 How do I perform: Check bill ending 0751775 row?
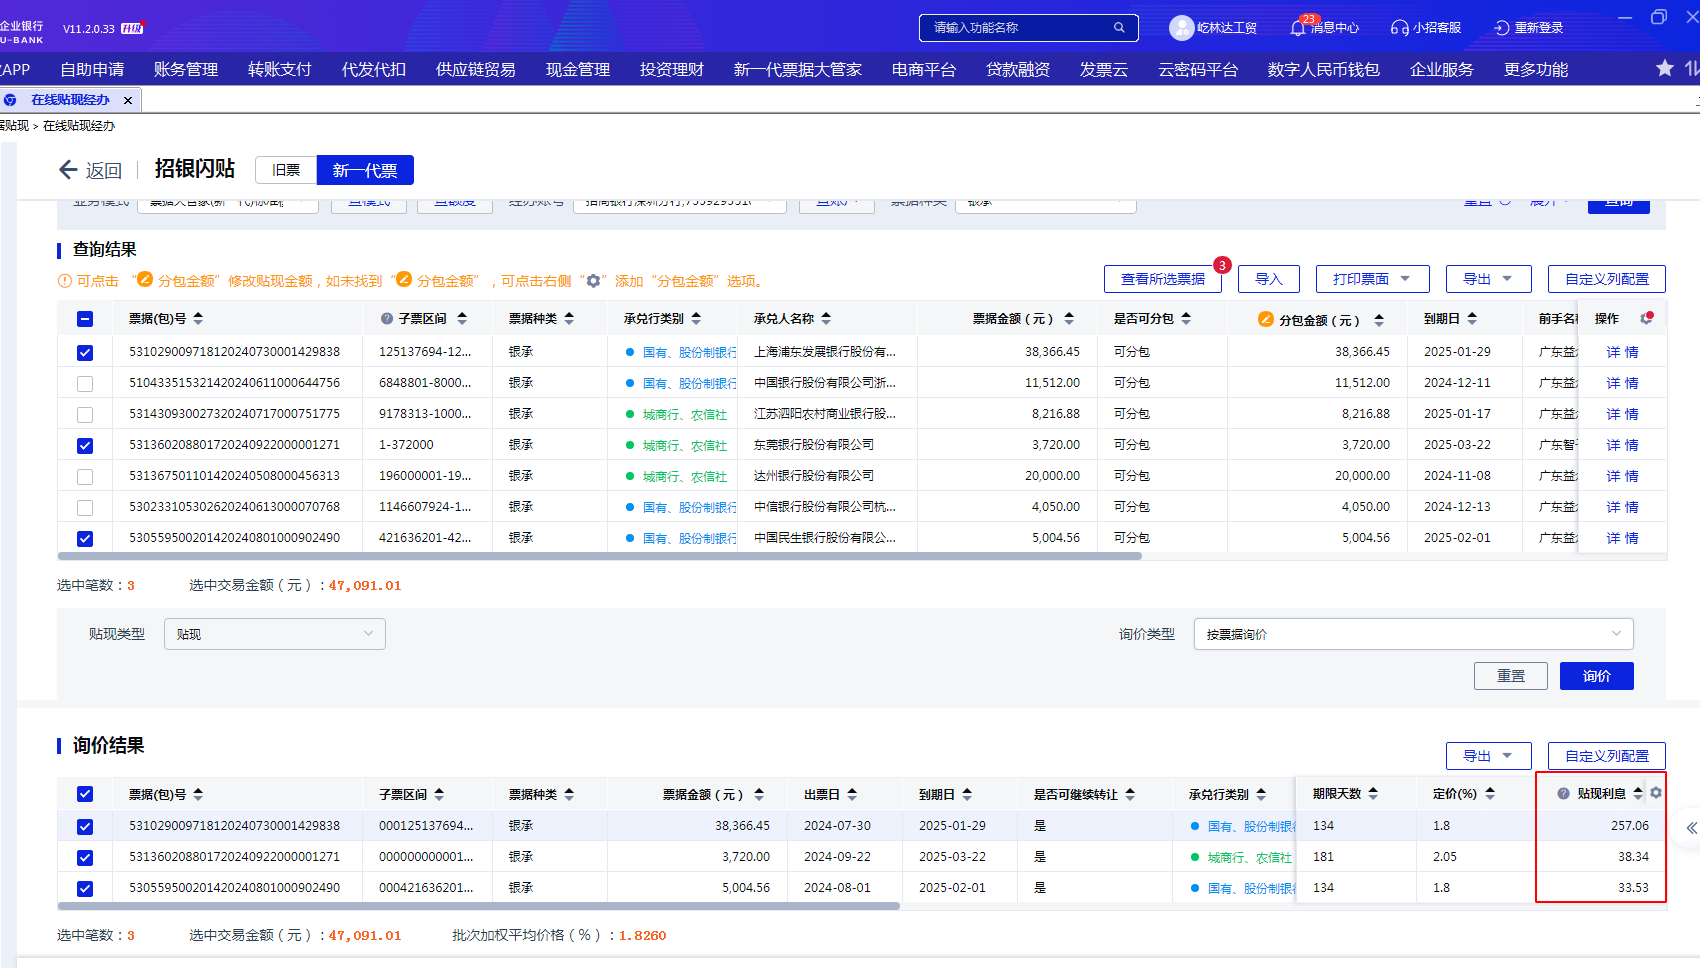(x=85, y=415)
